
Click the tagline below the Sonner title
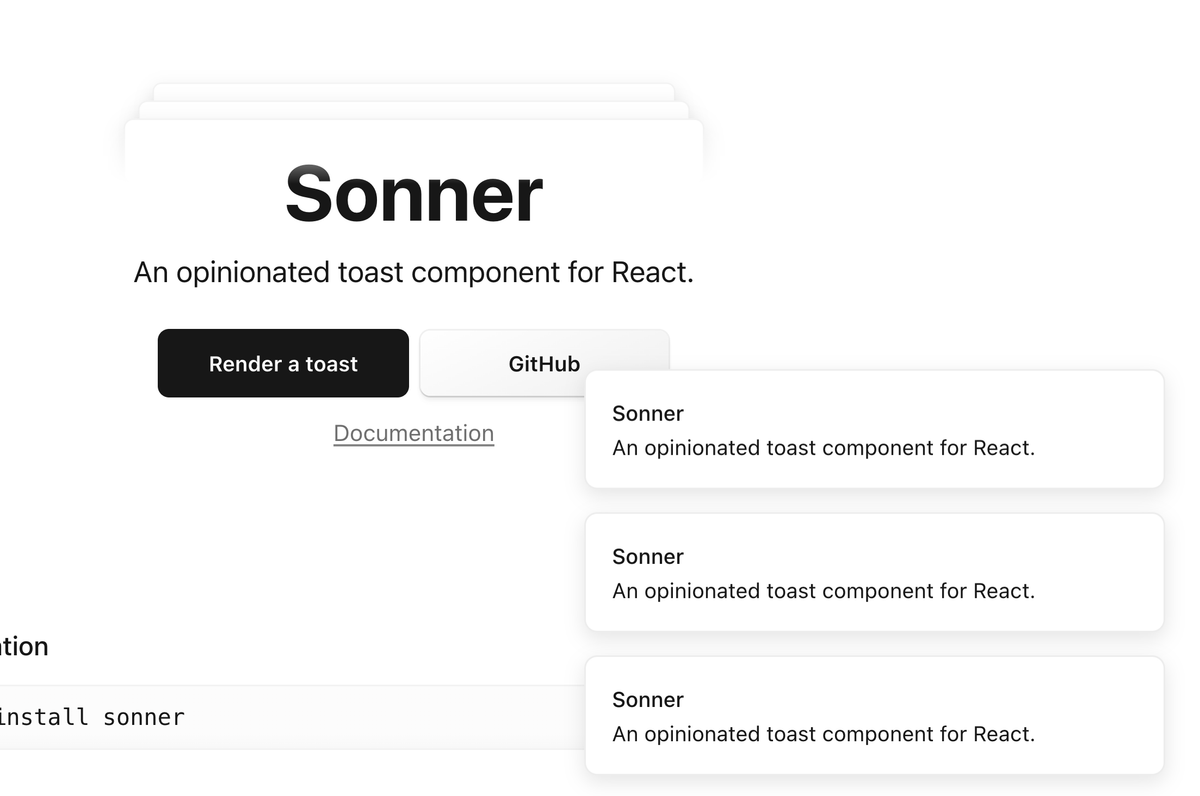(x=416, y=271)
